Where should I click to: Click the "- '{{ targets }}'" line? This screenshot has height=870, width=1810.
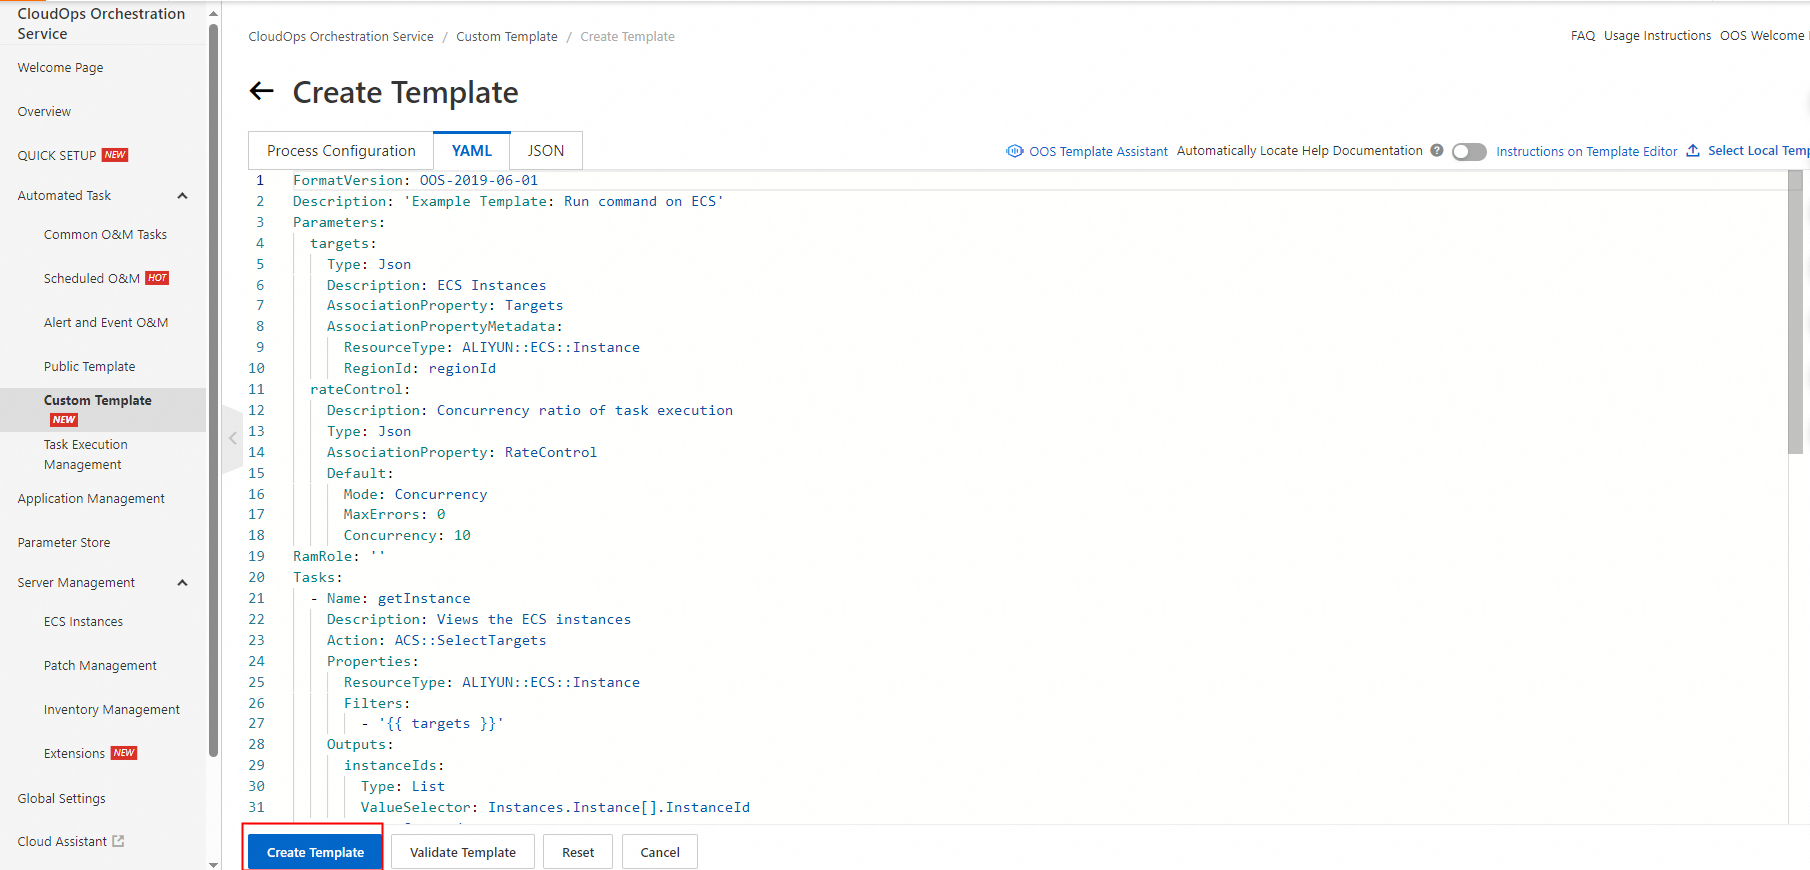click(432, 724)
